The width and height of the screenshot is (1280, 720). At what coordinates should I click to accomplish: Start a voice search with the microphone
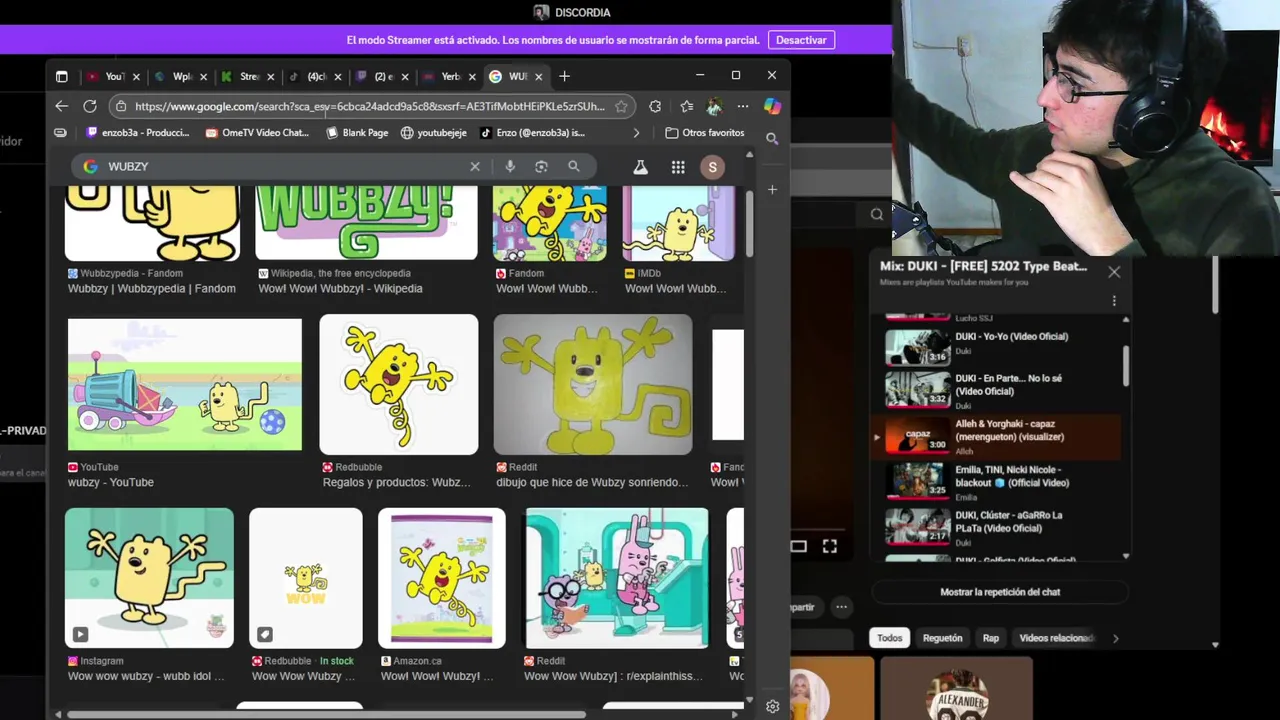tap(510, 166)
